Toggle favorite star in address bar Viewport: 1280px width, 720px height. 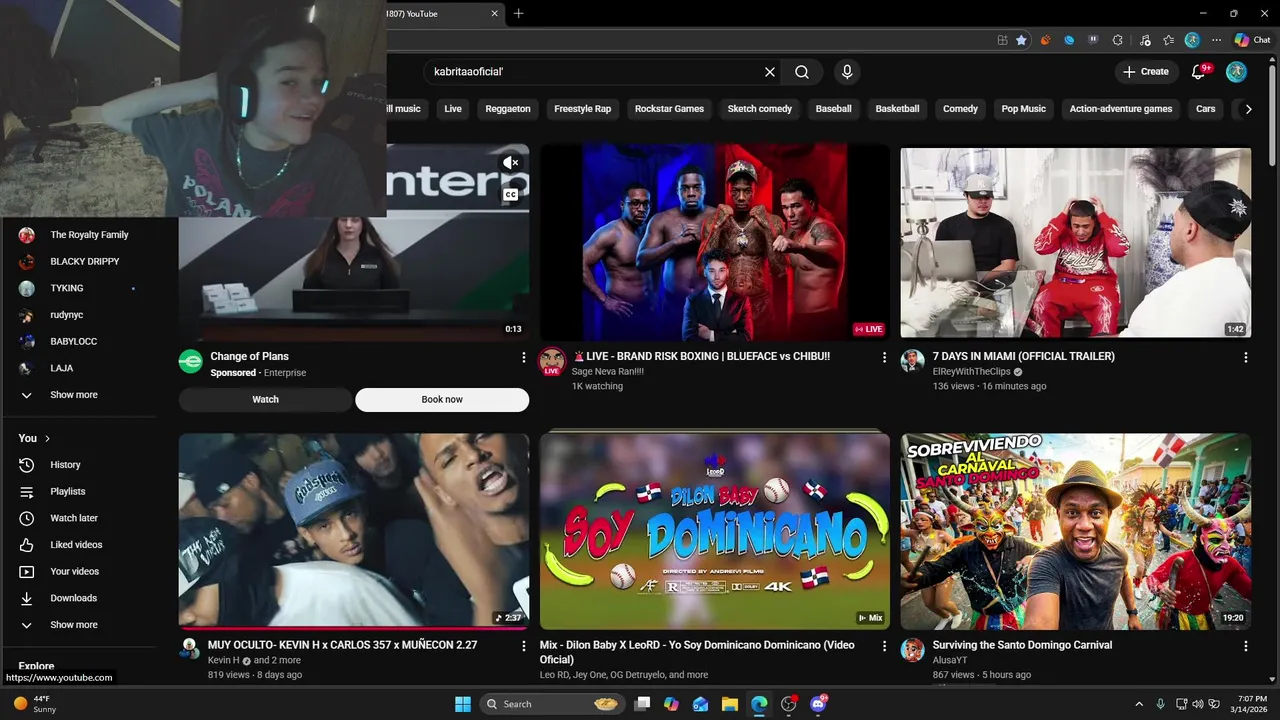[1021, 40]
